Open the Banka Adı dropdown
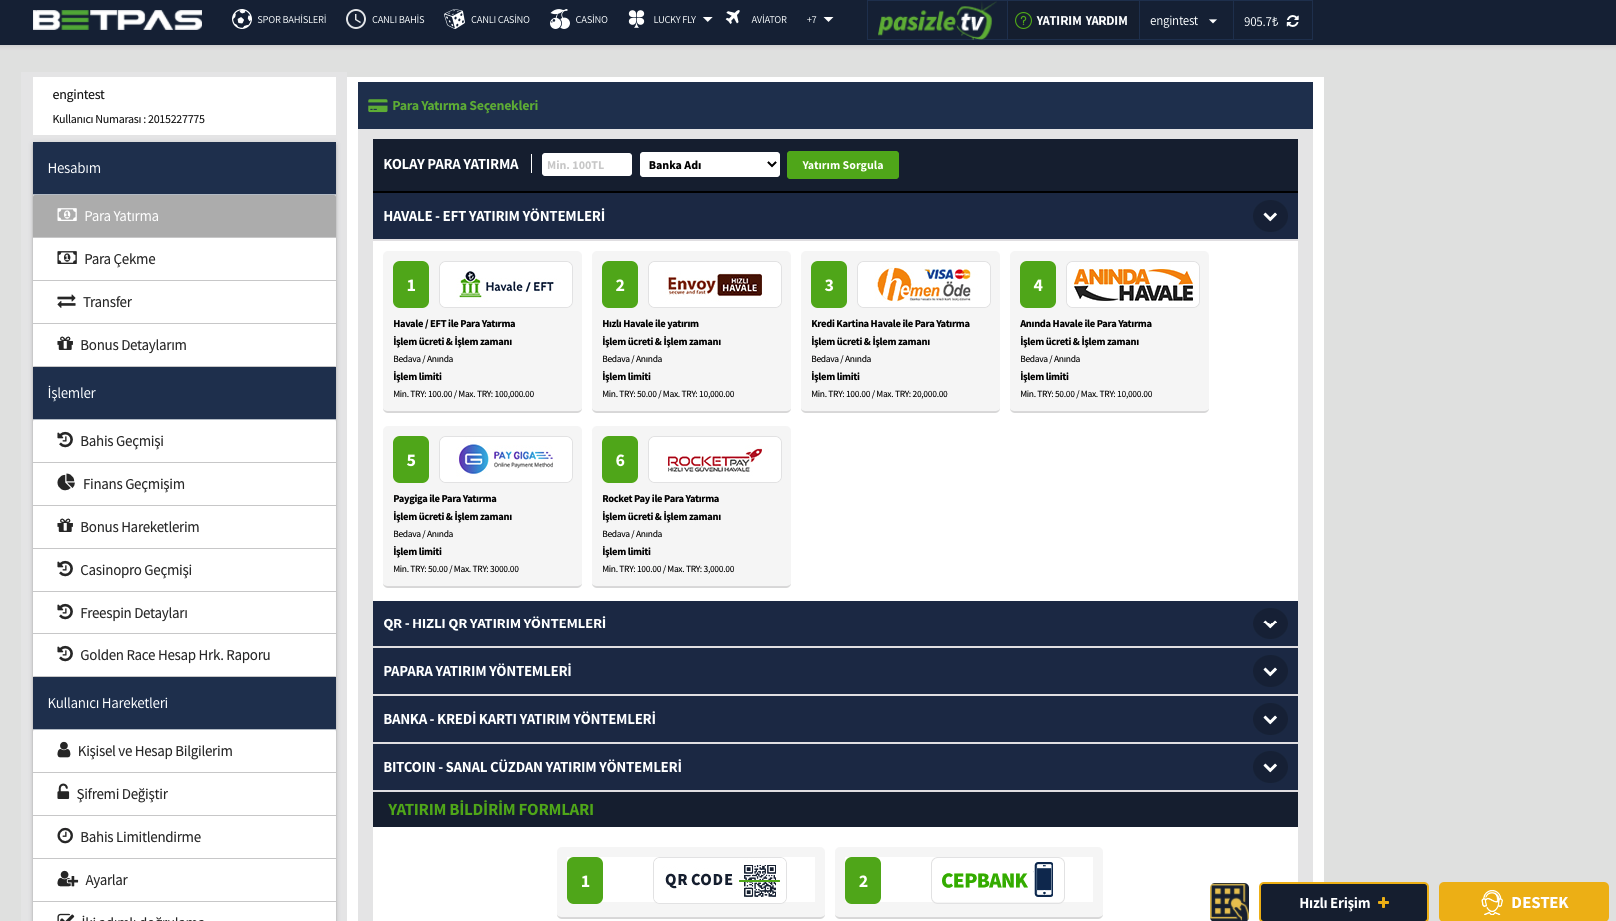This screenshot has height=921, width=1616. 710,165
